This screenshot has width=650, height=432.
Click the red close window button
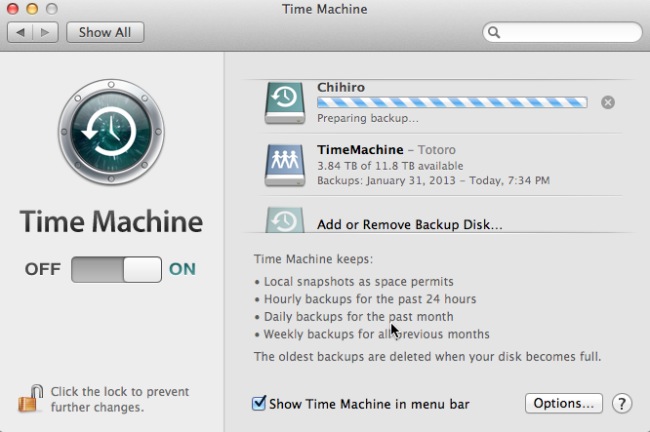[x=13, y=9]
